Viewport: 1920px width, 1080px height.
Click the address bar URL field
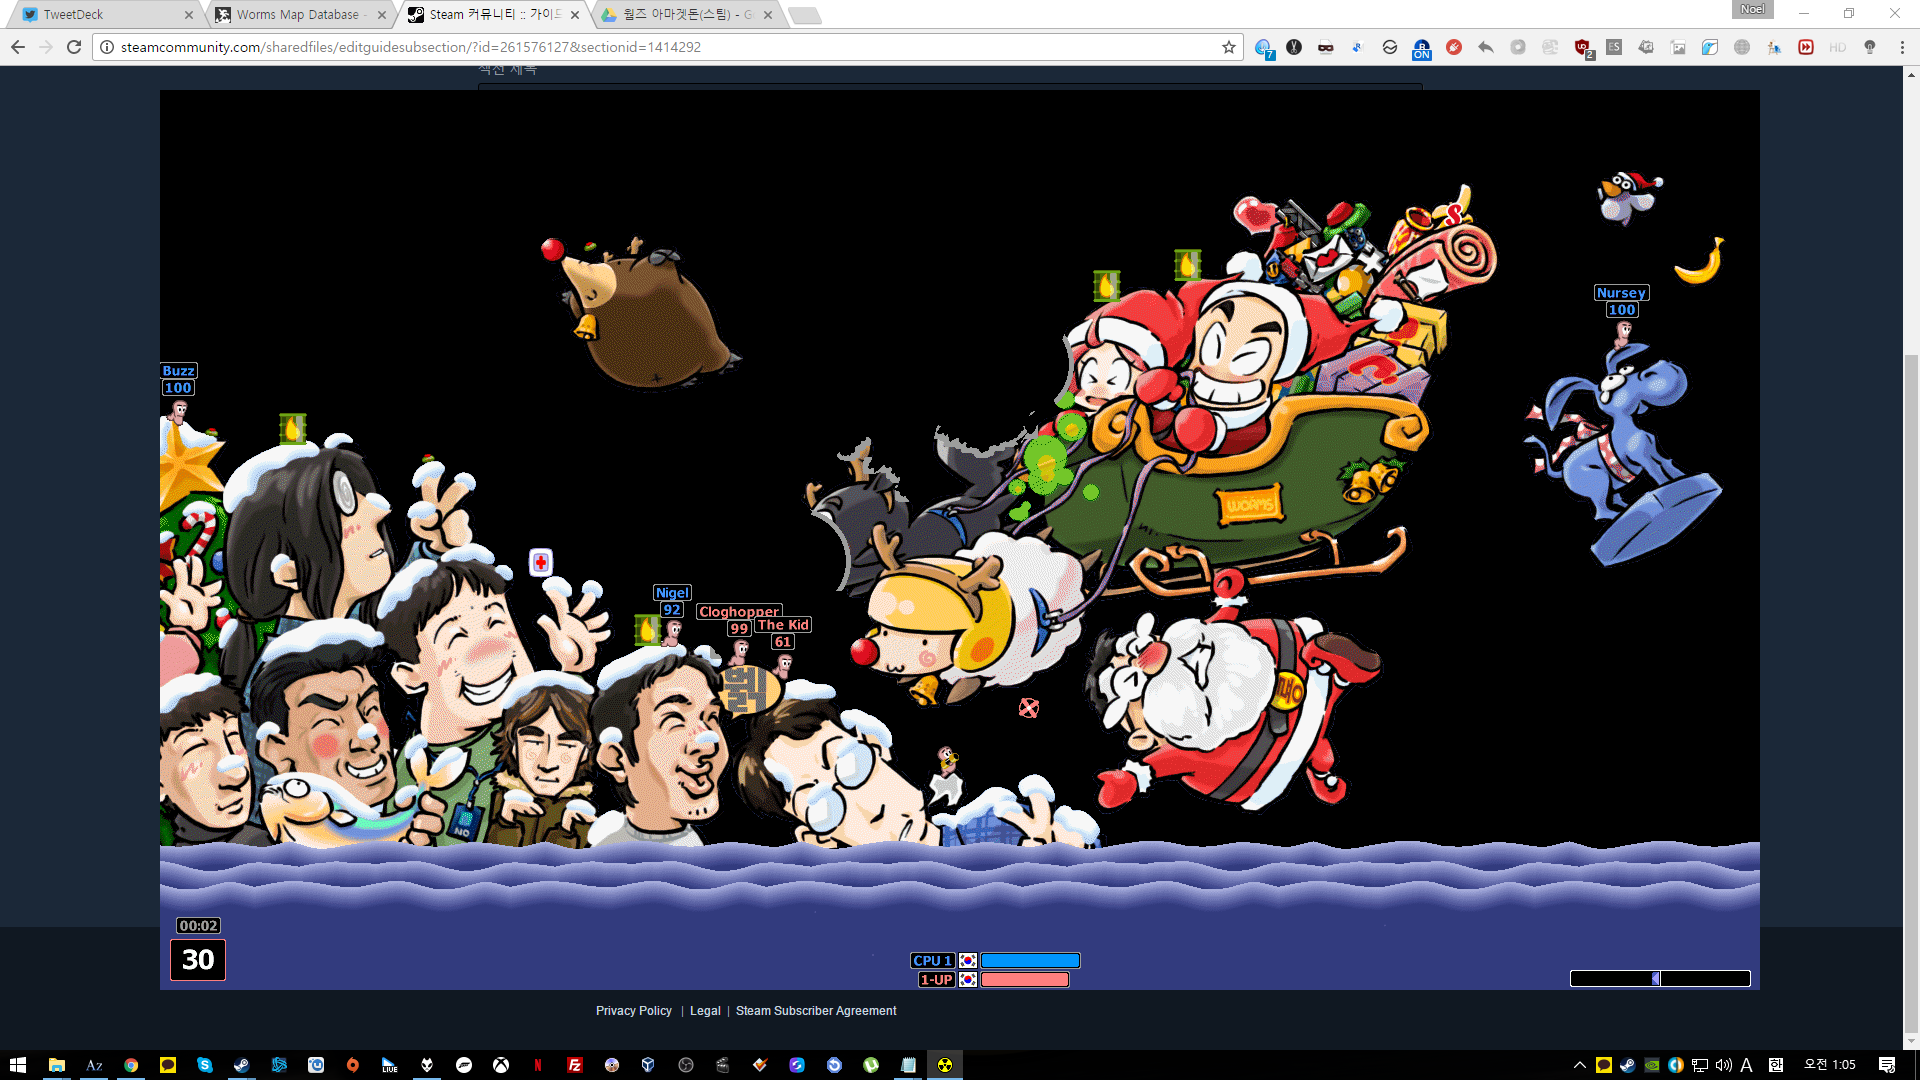660,47
